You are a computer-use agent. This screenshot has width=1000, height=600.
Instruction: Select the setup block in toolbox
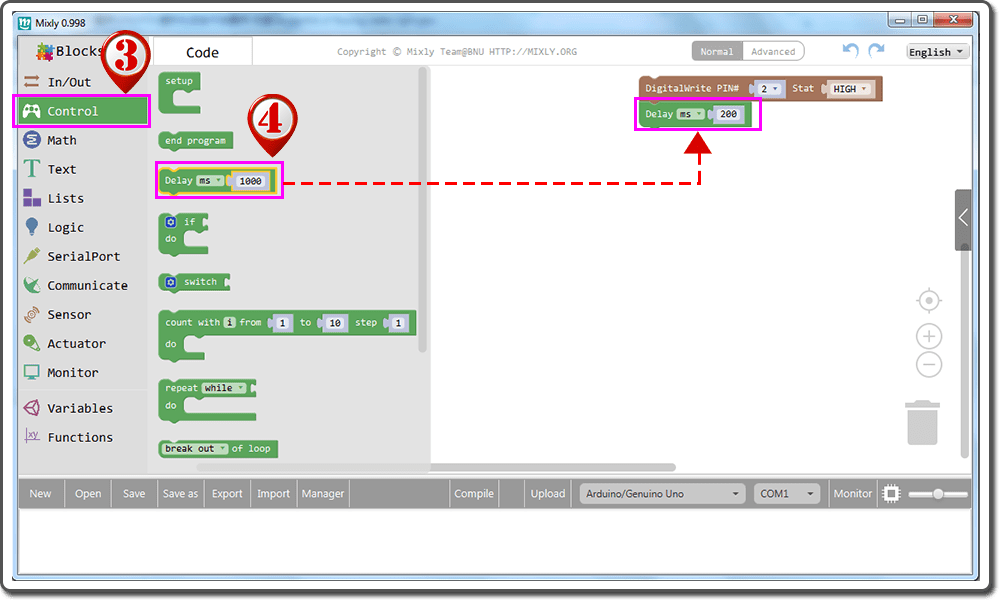pos(179,93)
